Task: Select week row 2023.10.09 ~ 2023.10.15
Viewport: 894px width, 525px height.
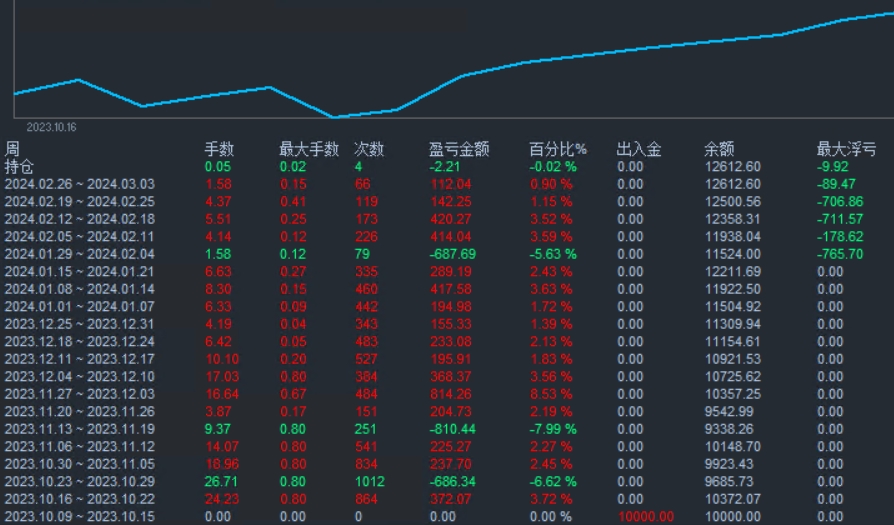Action: pos(80,516)
